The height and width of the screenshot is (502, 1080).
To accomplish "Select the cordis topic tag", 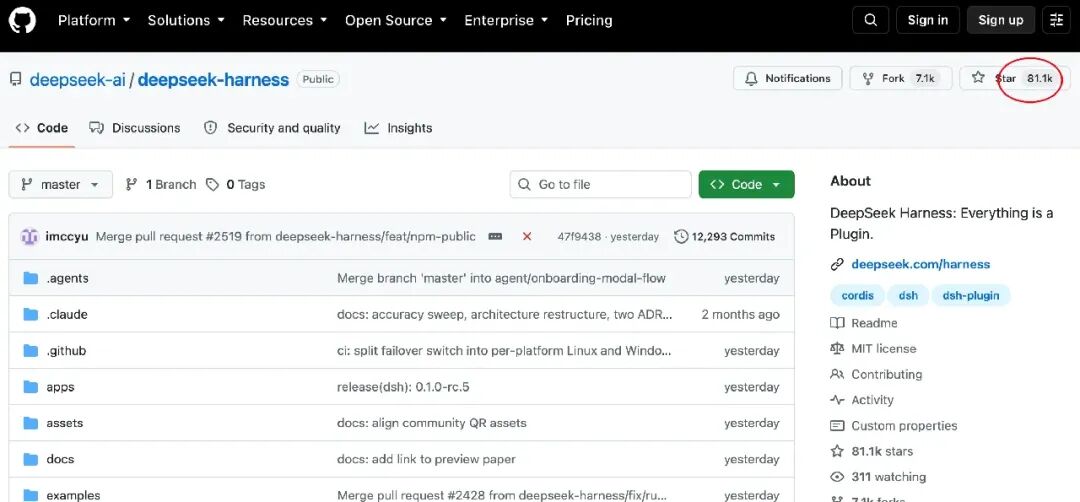I will [858, 295].
